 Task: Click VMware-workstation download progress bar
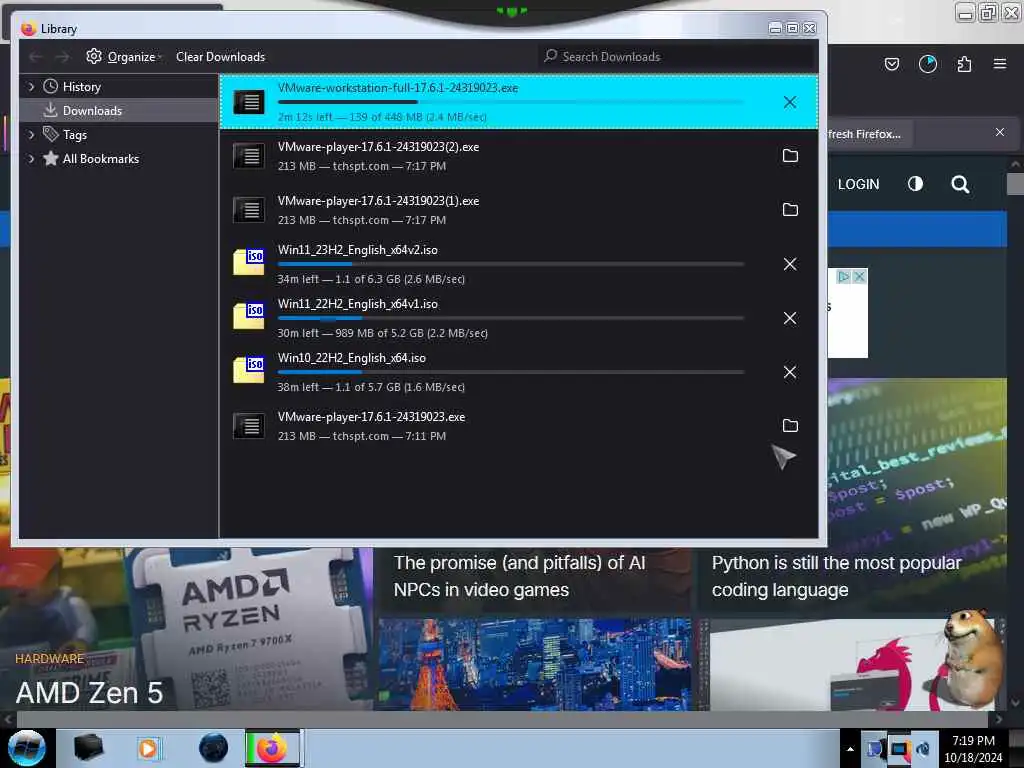[511, 102]
